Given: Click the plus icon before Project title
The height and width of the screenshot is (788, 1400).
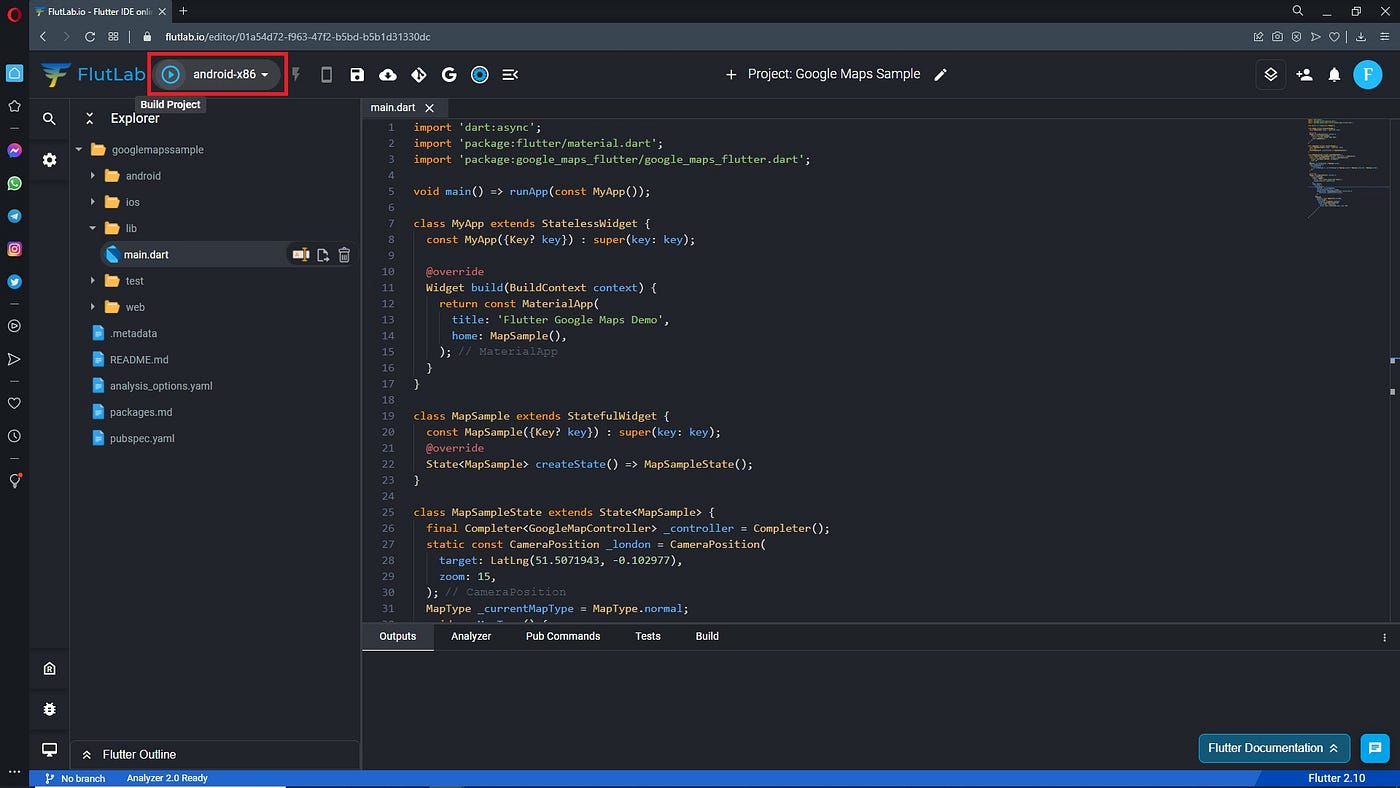Looking at the screenshot, I should point(731,74).
